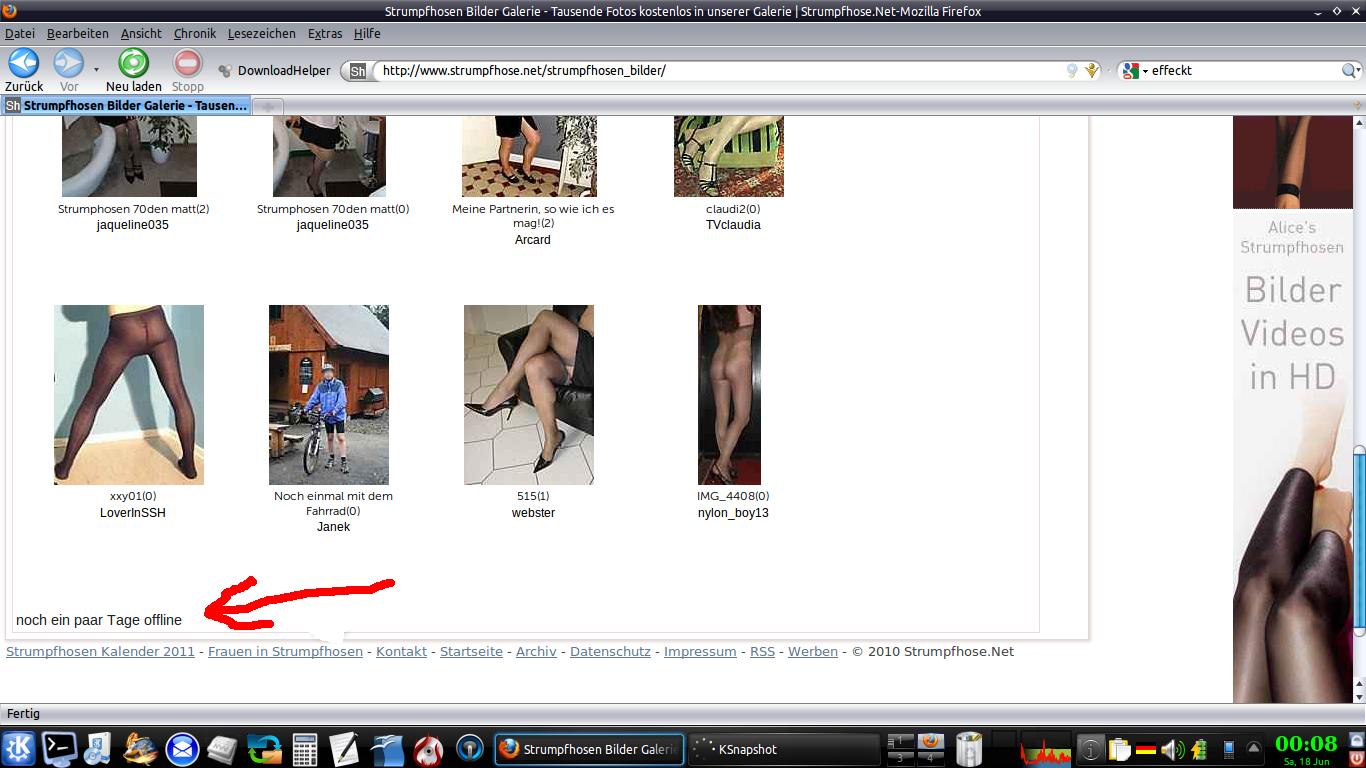Viewport: 1366px width, 768px height.
Task: Open the trash bin in the panel
Action: click(968, 748)
